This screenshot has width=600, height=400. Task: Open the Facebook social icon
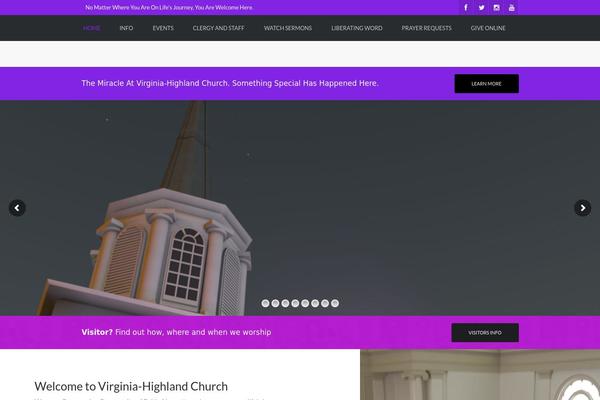tap(466, 7)
